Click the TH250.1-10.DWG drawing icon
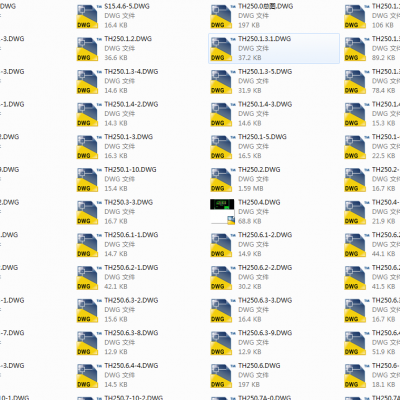Screen dimensions: 400x400 pyautogui.click(x=87, y=180)
